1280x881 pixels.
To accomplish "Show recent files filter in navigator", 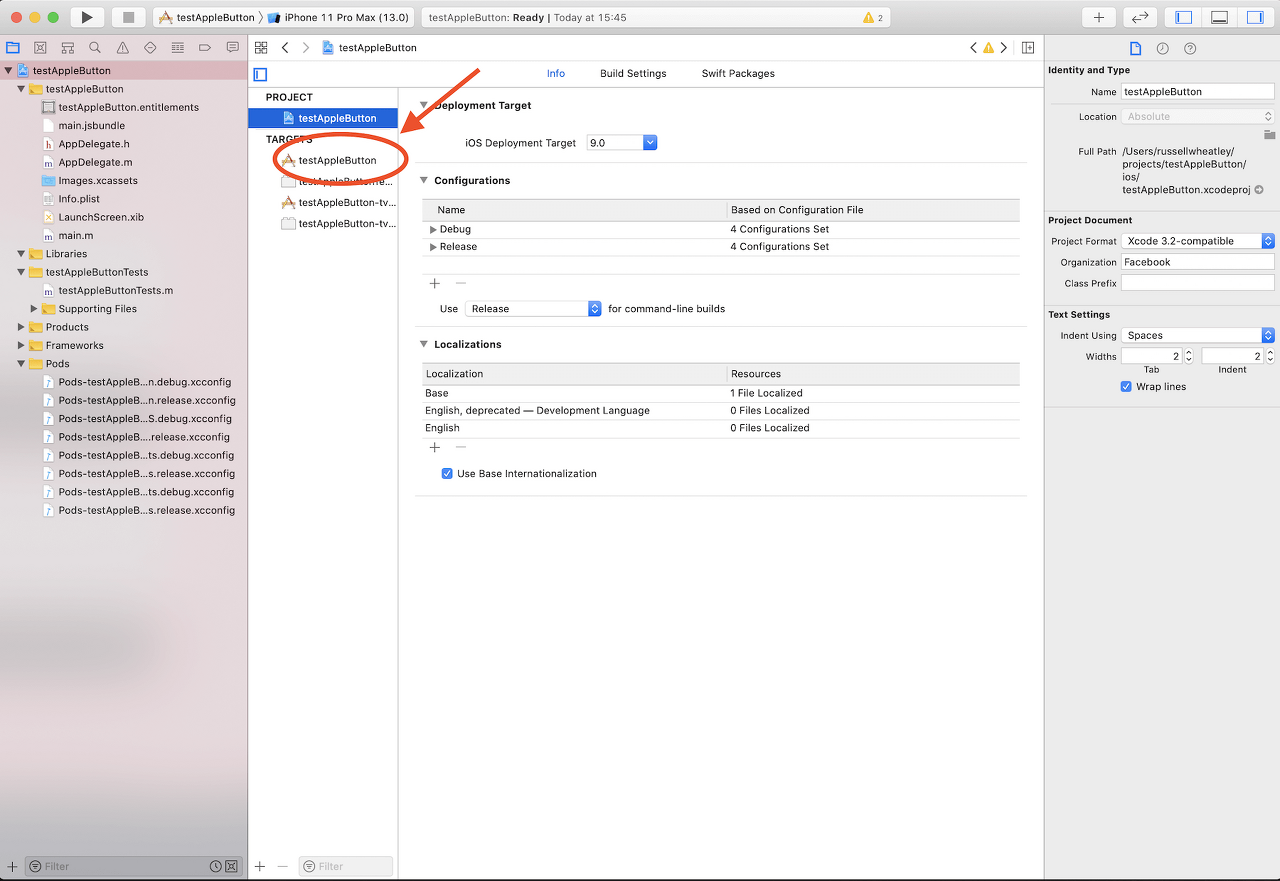I will point(215,866).
